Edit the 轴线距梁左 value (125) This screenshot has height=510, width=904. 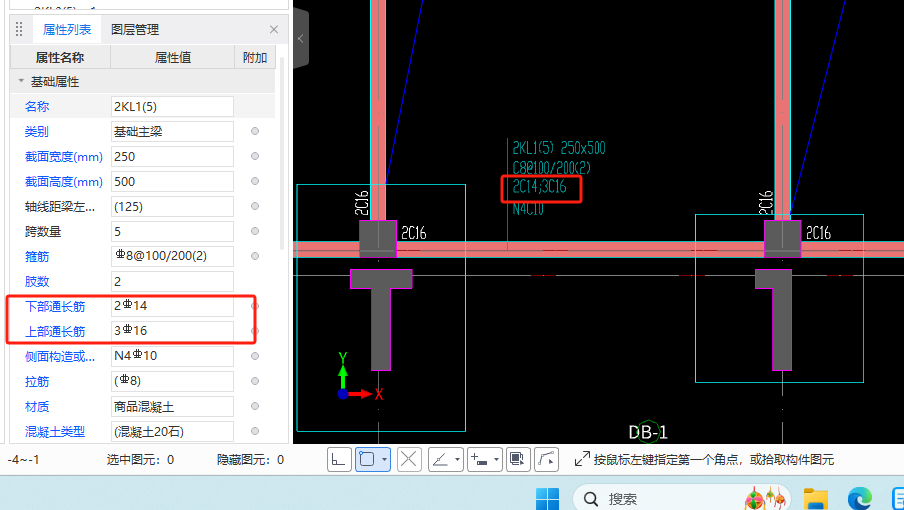pyautogui.click(x=172, y=206)
